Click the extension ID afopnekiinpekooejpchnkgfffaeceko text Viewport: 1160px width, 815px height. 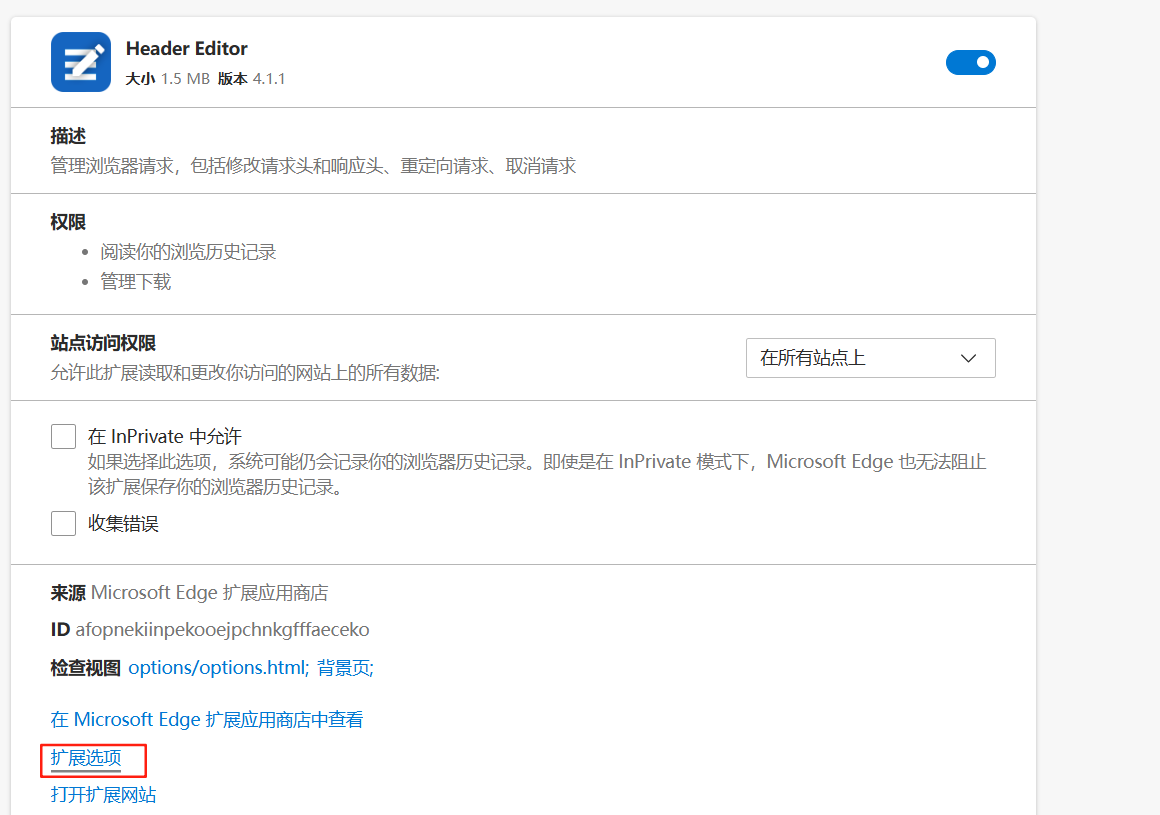pos(222,629)
